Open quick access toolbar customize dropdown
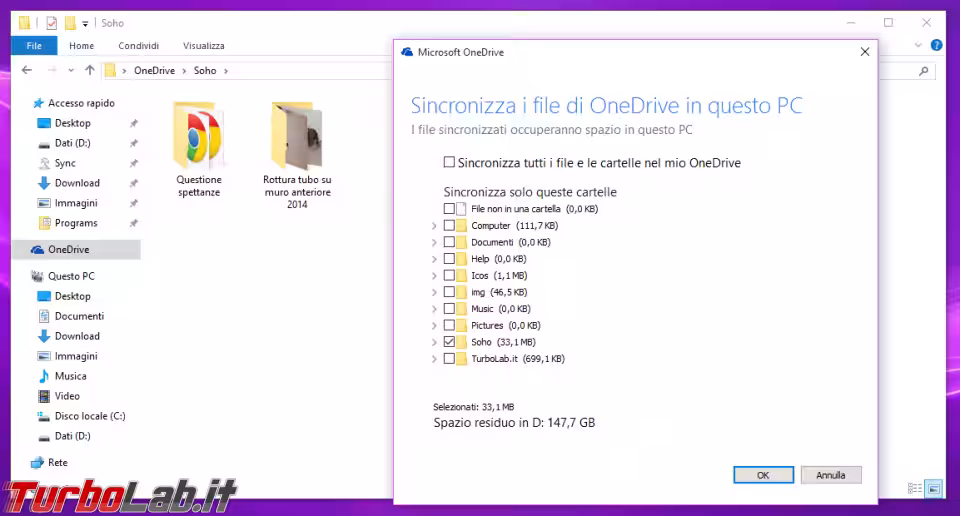This screenshot has width=960, height=516. pyautogui.click(x=85, y=24)
